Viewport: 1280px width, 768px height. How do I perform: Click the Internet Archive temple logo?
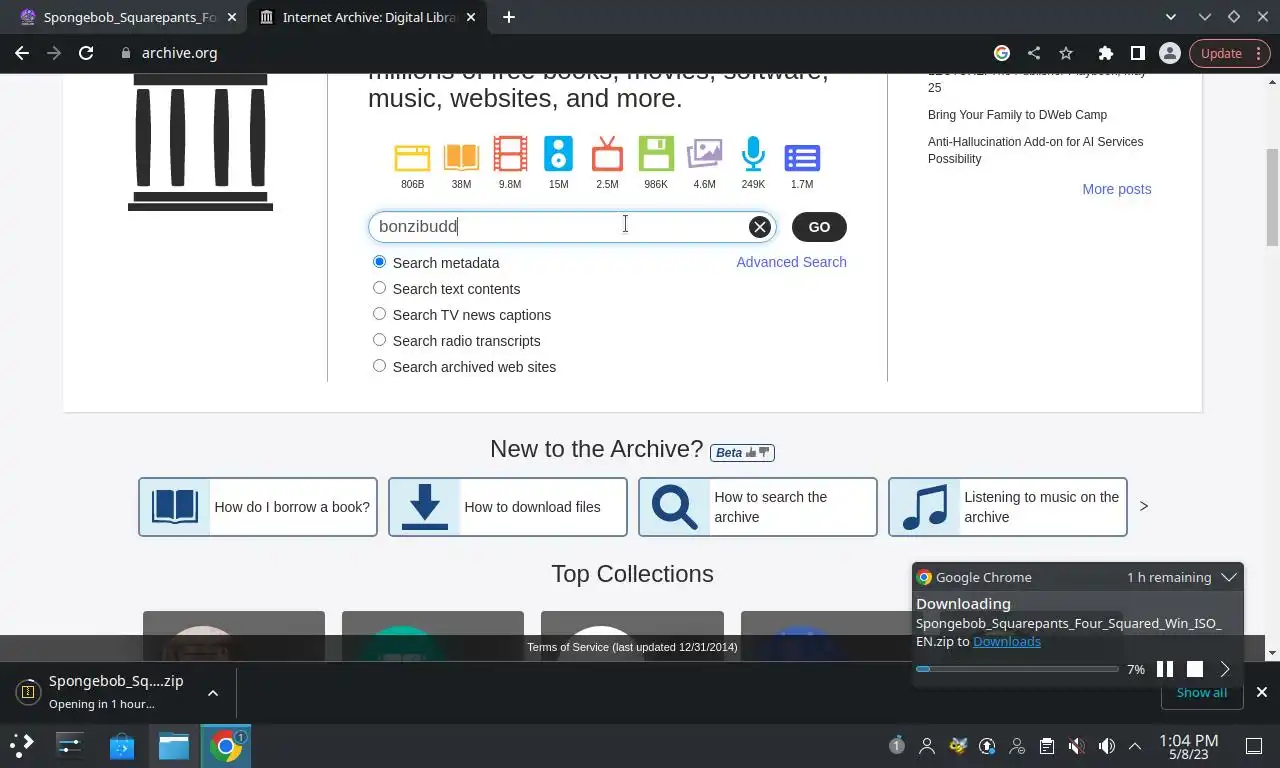pyautogui.click(x=200, y=142)
